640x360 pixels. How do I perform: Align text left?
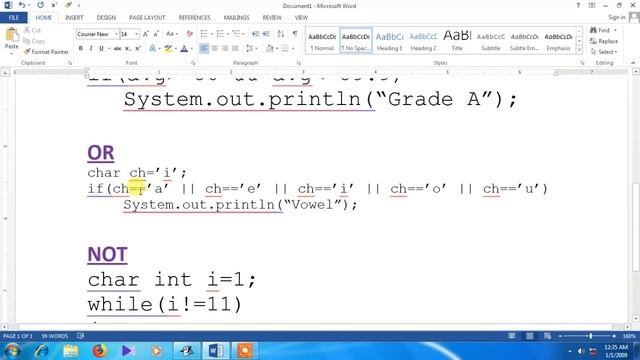[x=204, y=49]
